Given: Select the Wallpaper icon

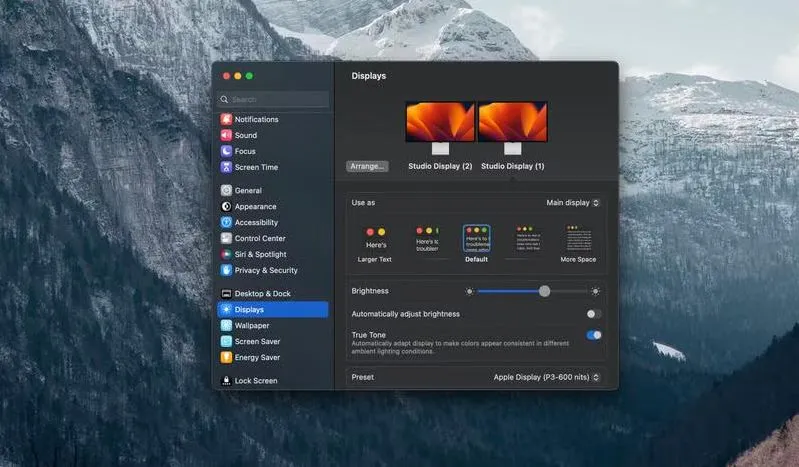Looking at the screenshot, I should point(226,325).
